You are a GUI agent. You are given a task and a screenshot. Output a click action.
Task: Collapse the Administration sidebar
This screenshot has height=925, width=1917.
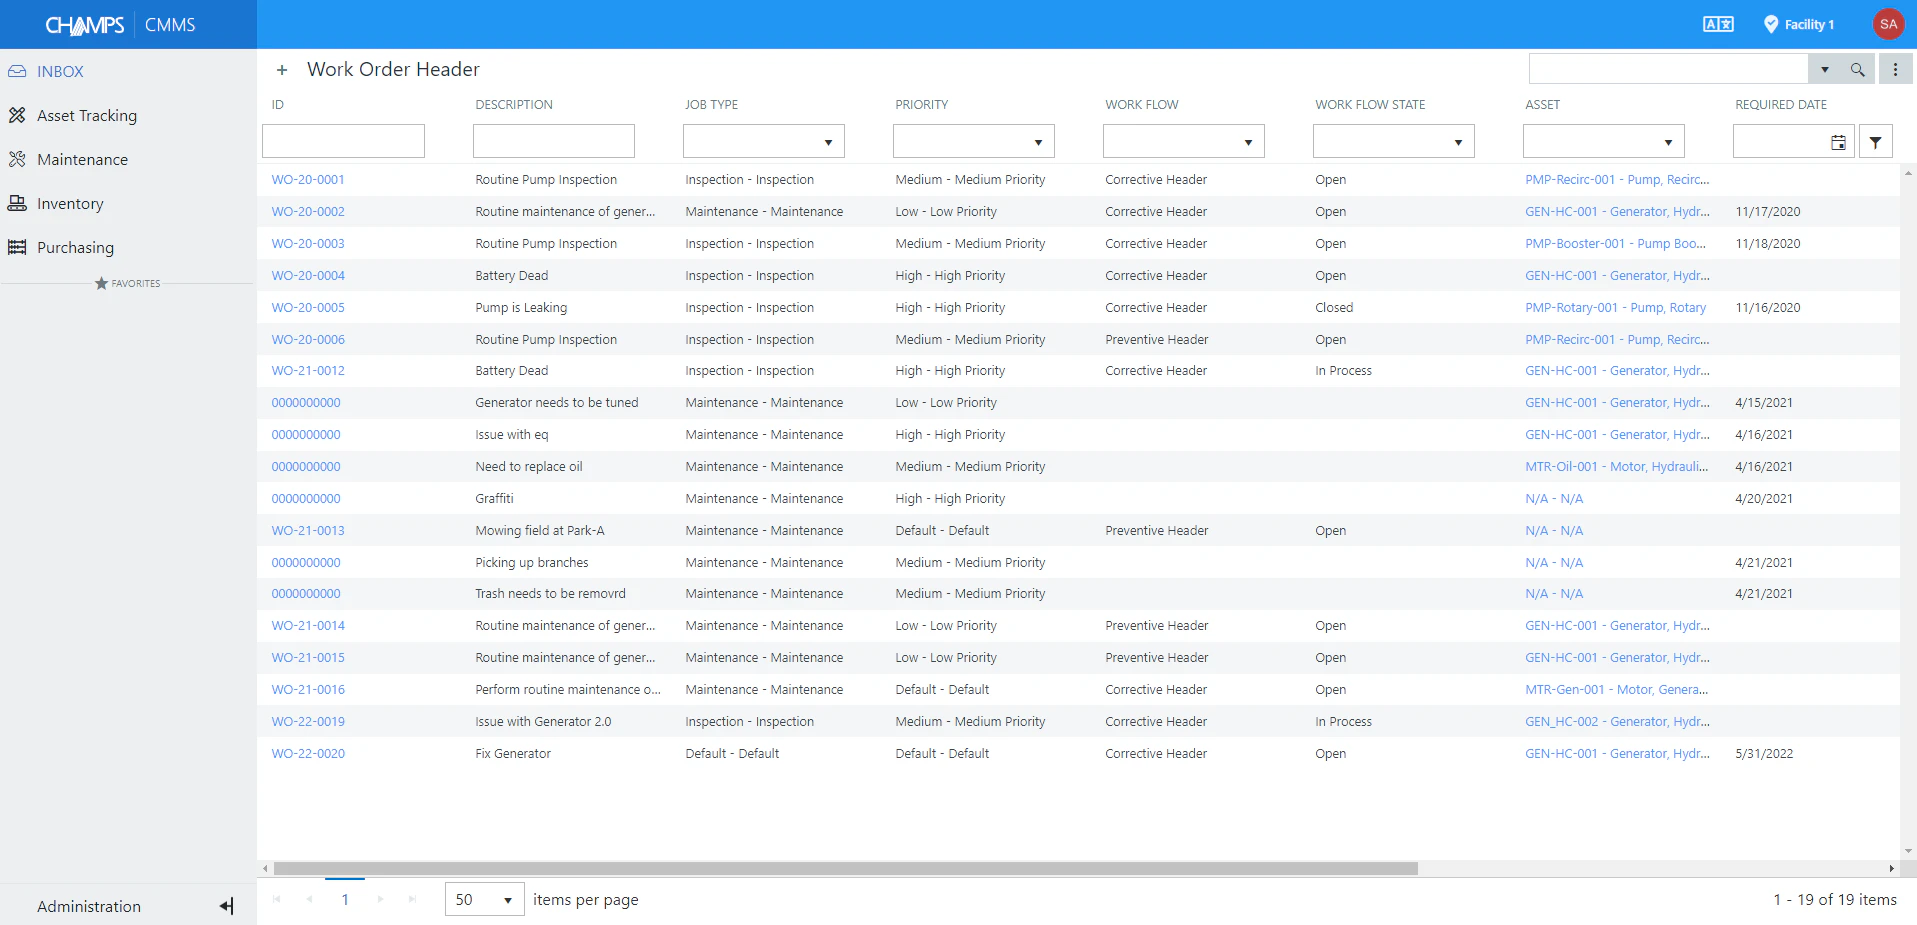(225, 905)
